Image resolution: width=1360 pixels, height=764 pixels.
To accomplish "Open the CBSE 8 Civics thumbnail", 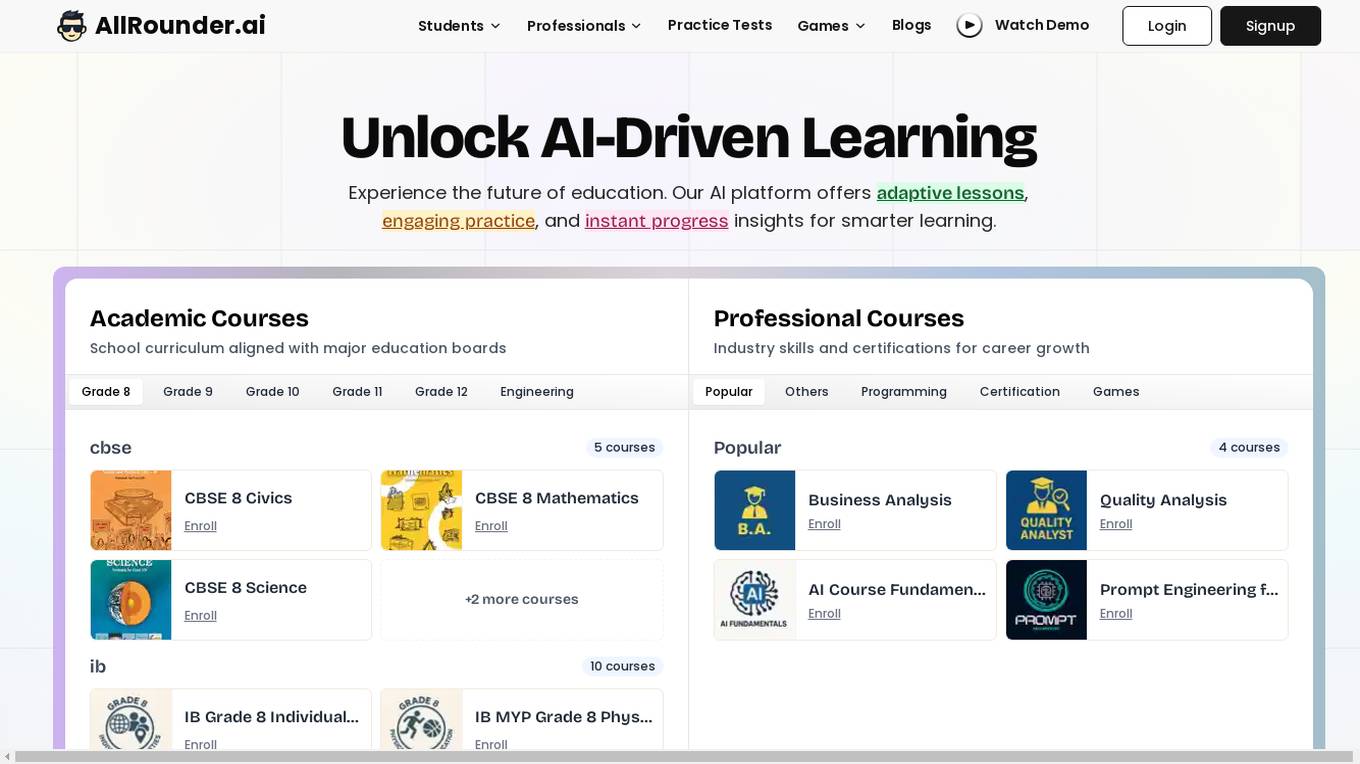I will tap(131, 510).
